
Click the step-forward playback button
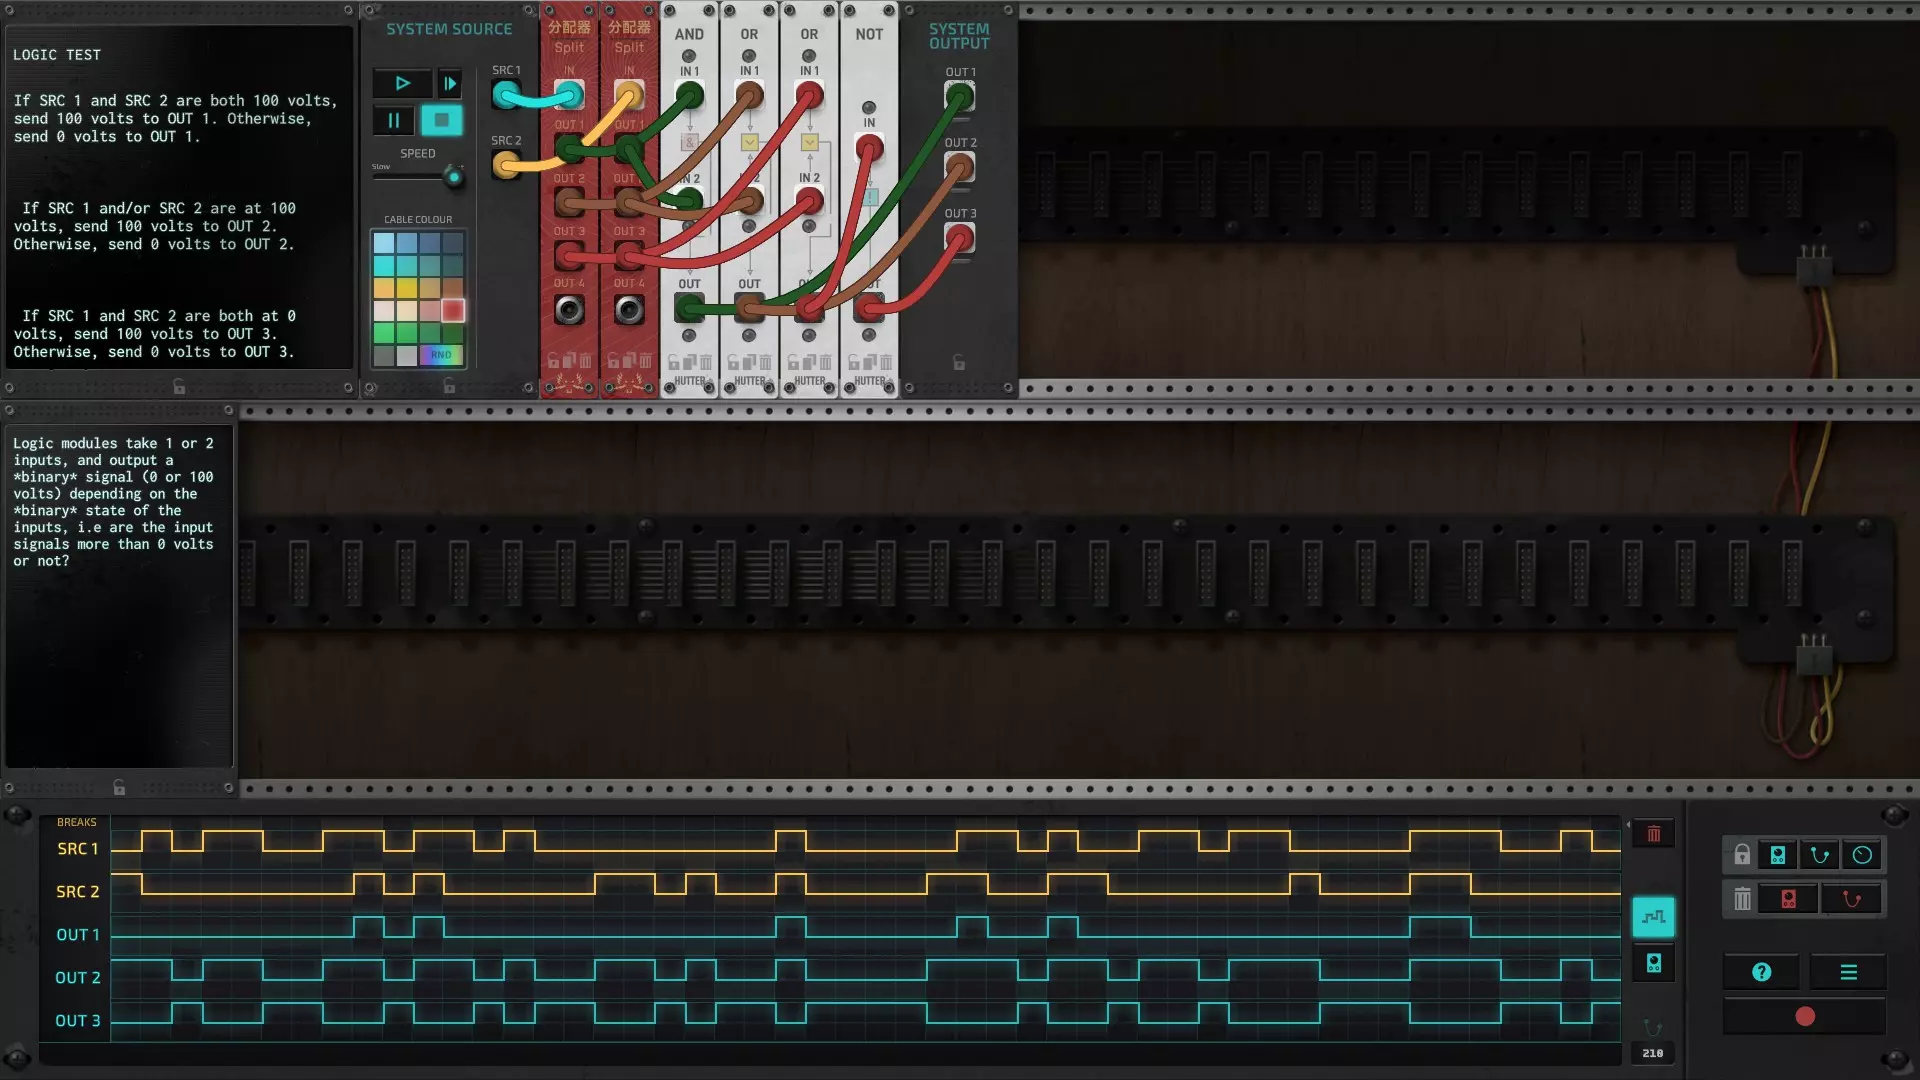pos(450,84)
